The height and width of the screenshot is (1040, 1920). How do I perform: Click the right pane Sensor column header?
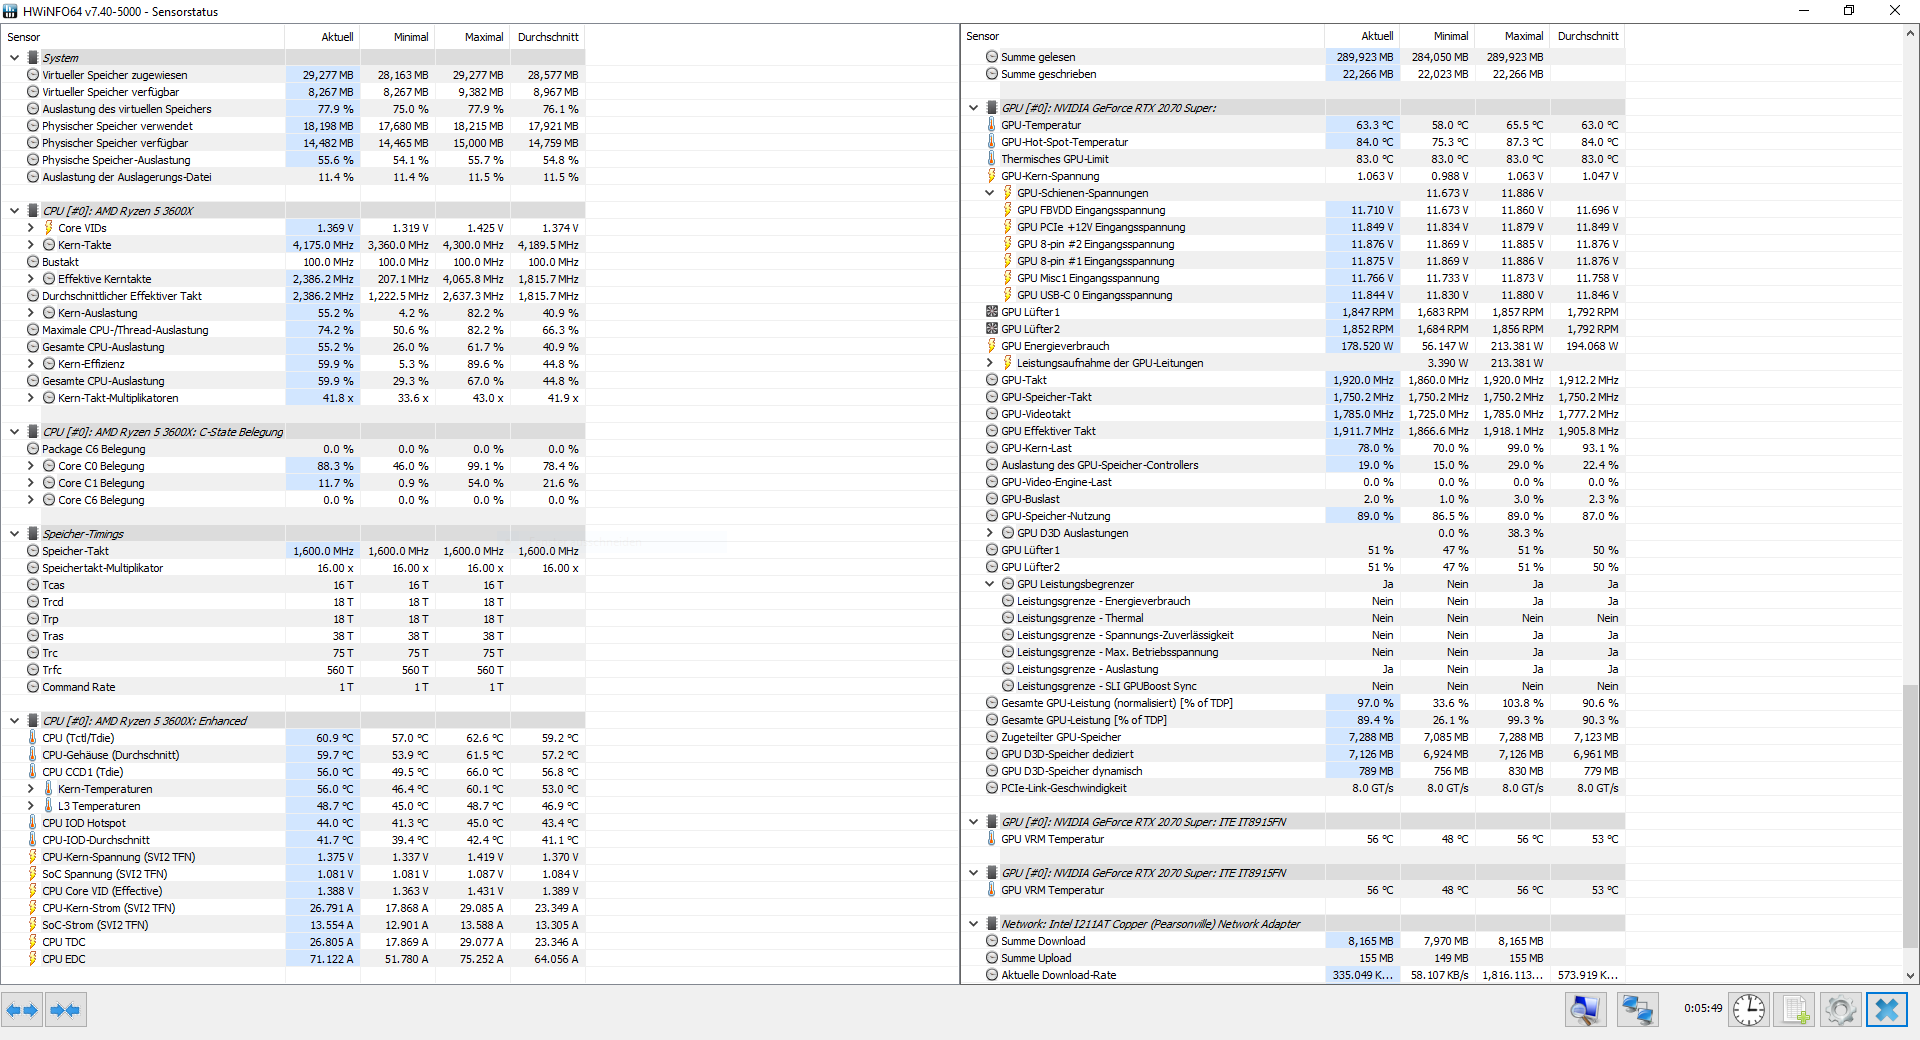[1142, 36]
